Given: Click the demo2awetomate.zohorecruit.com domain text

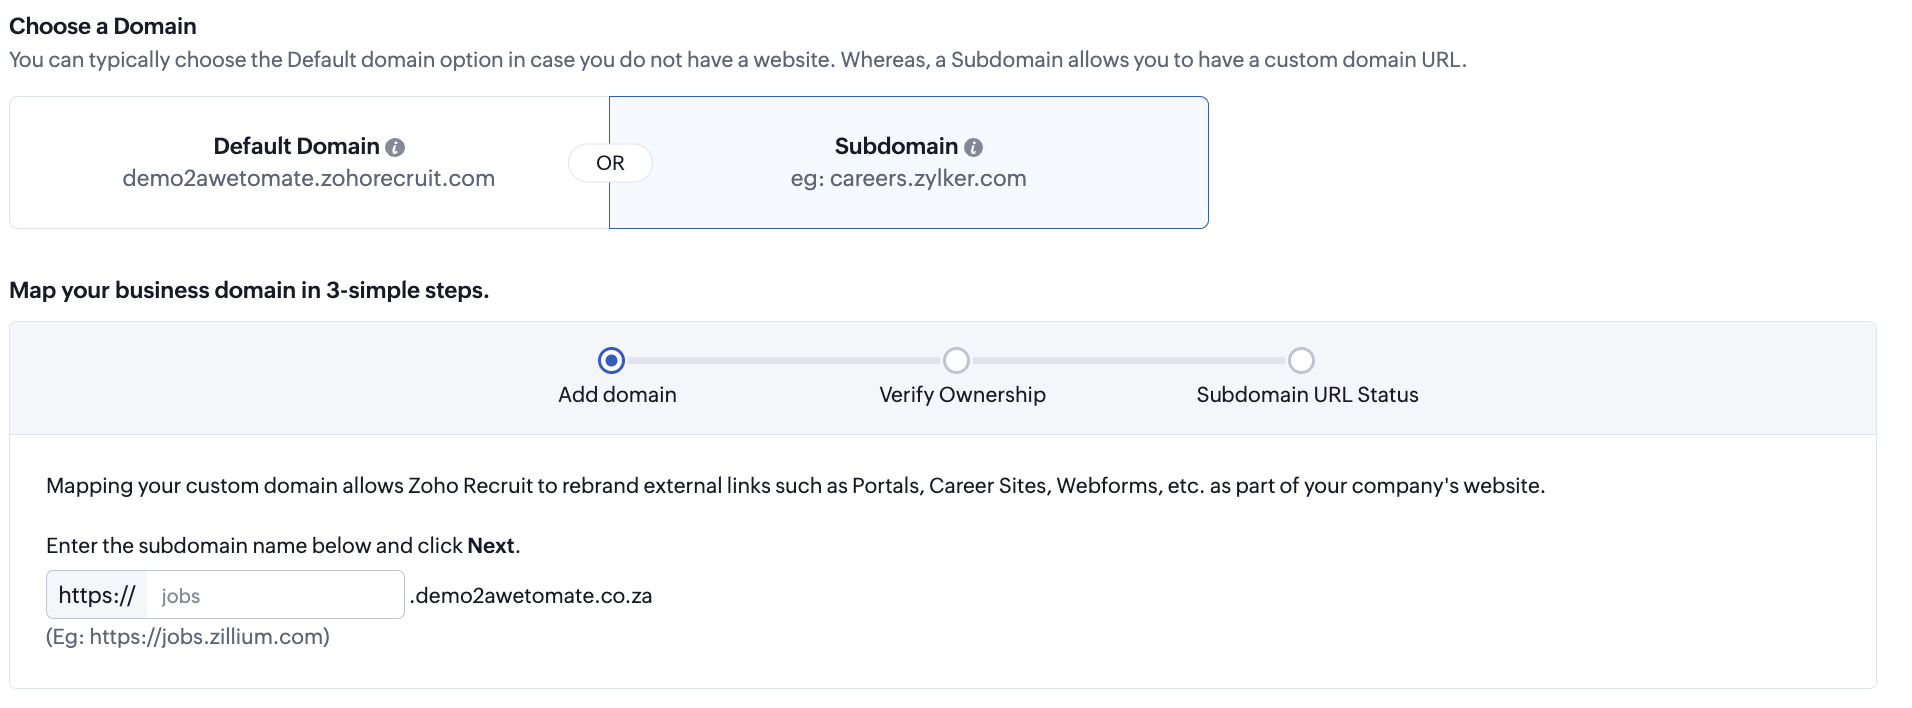Looking at the screenshot, I should [308, 179].
